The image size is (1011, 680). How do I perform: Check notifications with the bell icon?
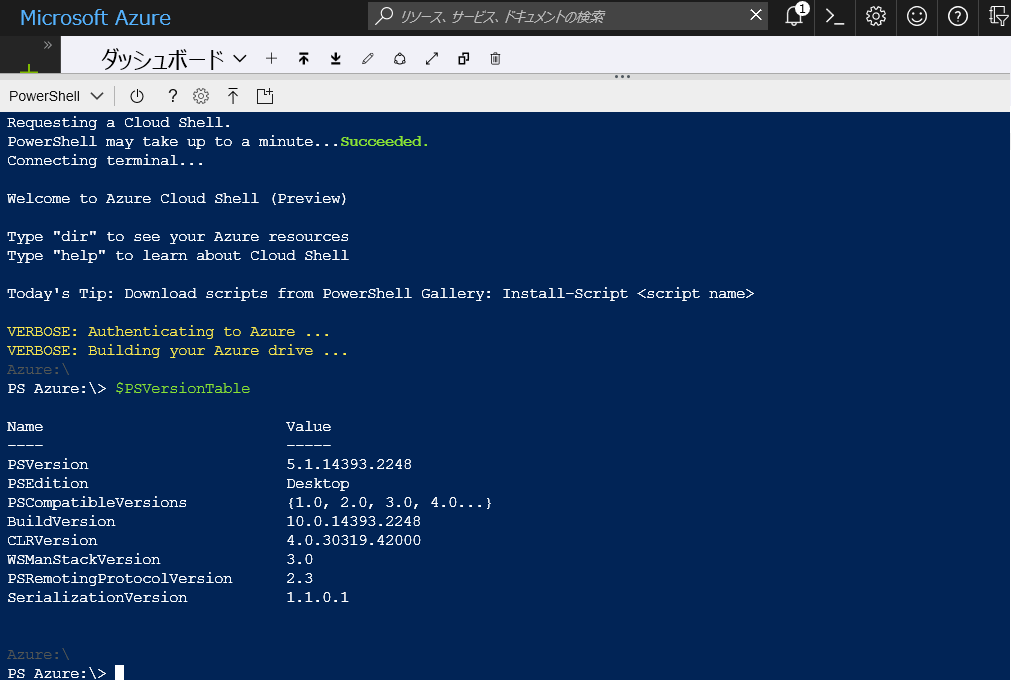793,17
